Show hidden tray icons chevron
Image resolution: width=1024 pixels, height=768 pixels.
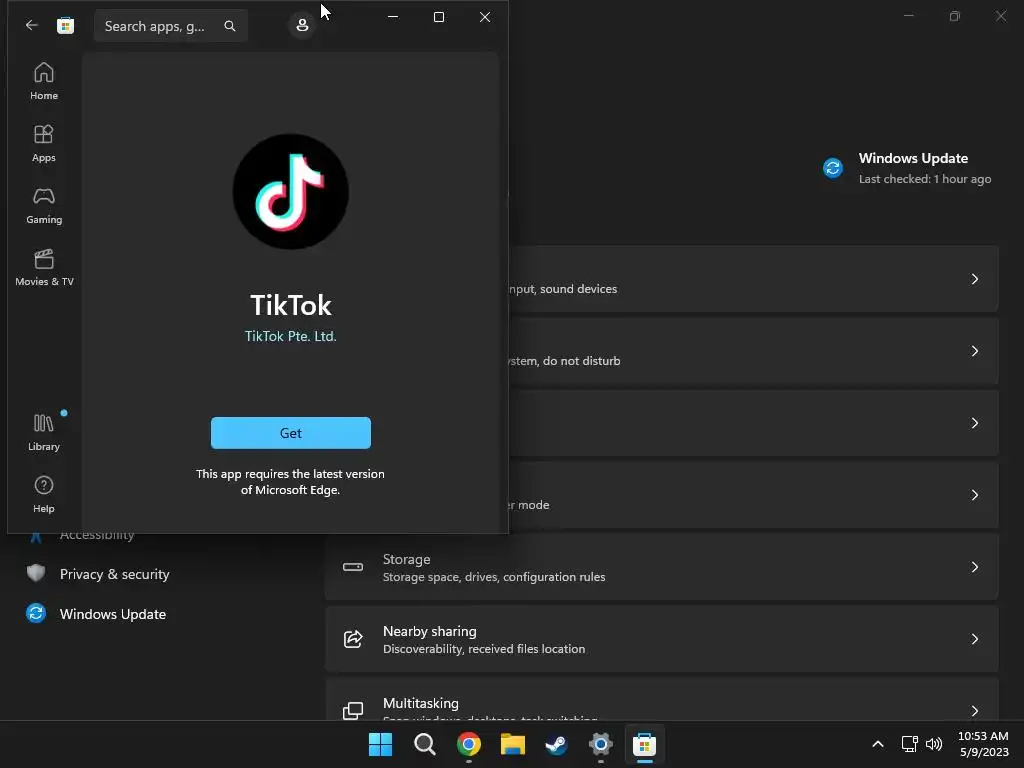point(878,744)
